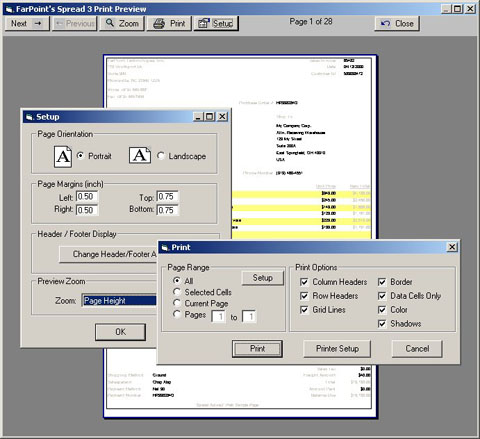Click the Print dialog title bar icon
The image size is (480, 439).
point(165,248)
